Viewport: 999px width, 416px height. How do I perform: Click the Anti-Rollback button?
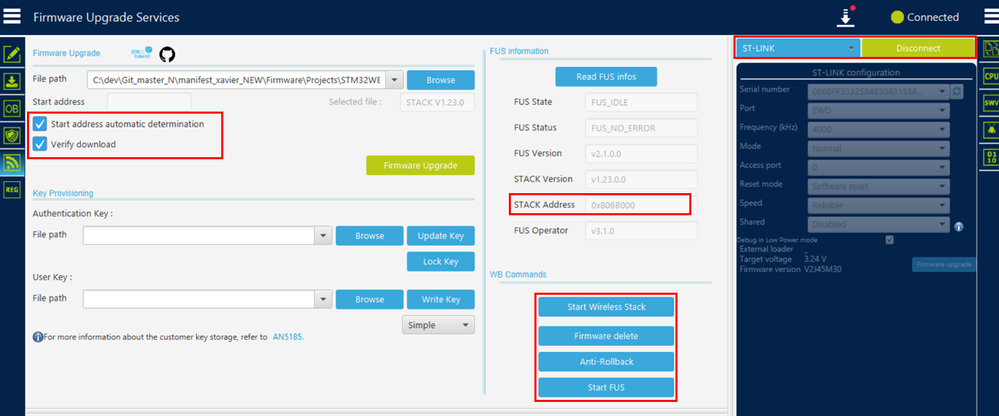point(606,361)
